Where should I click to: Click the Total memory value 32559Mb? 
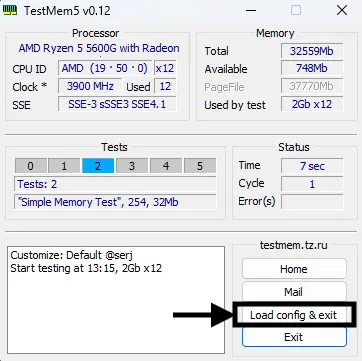[x=312, y=51]
